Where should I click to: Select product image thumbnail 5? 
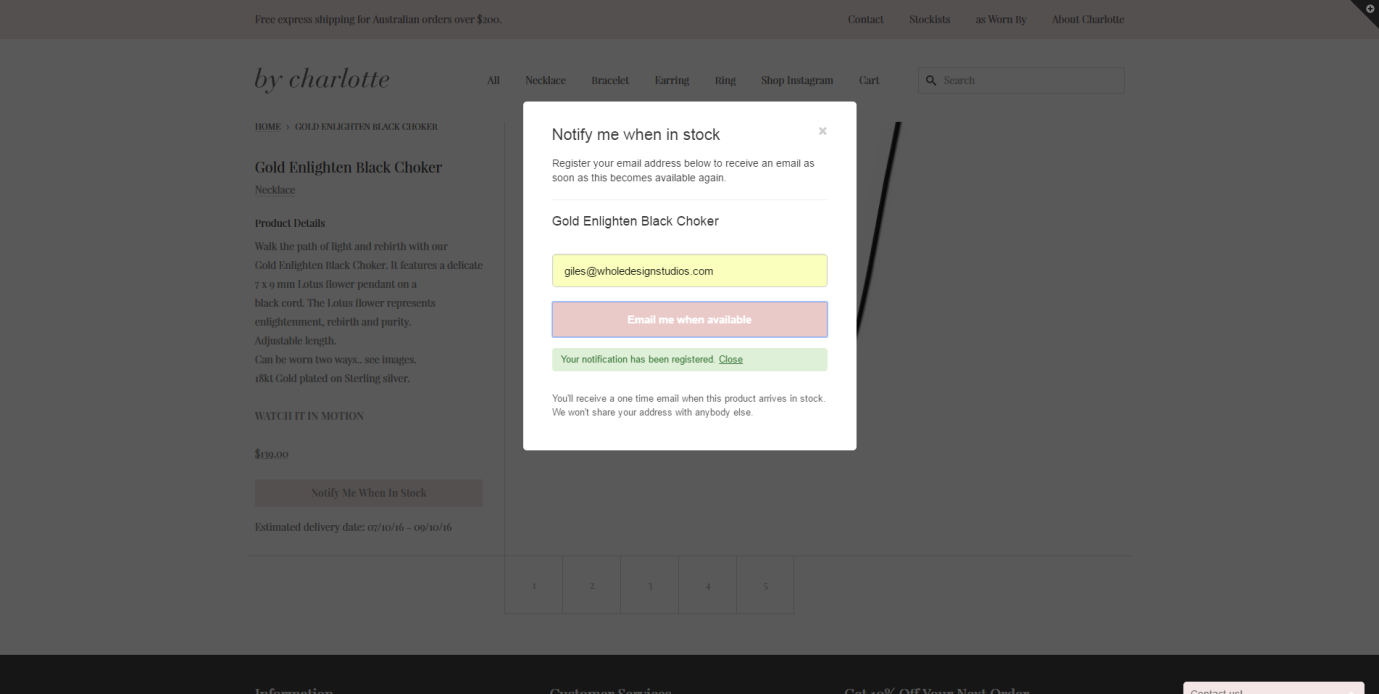coord(765,585)
